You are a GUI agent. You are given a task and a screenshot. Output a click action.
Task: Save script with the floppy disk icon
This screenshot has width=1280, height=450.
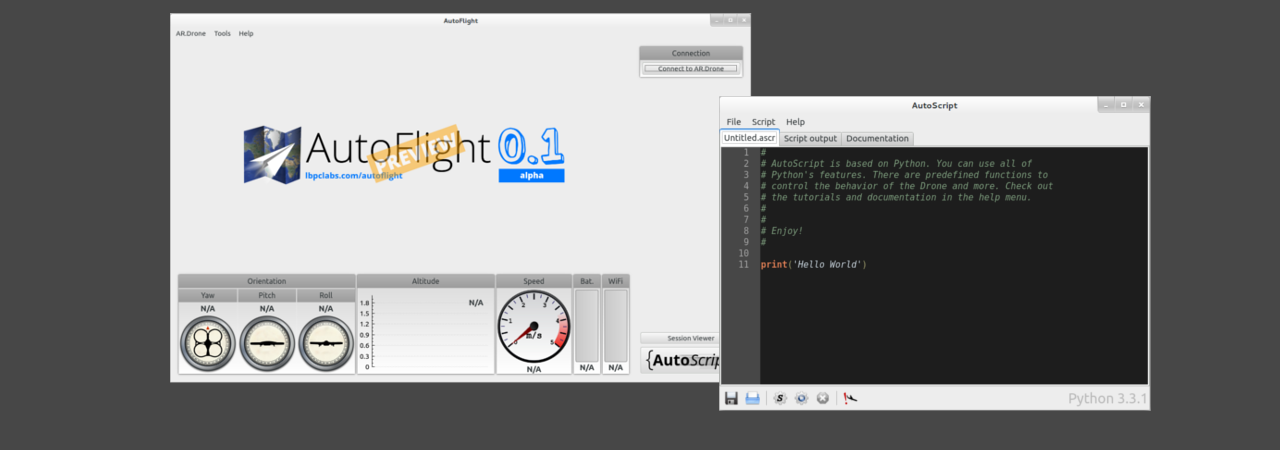731,398
